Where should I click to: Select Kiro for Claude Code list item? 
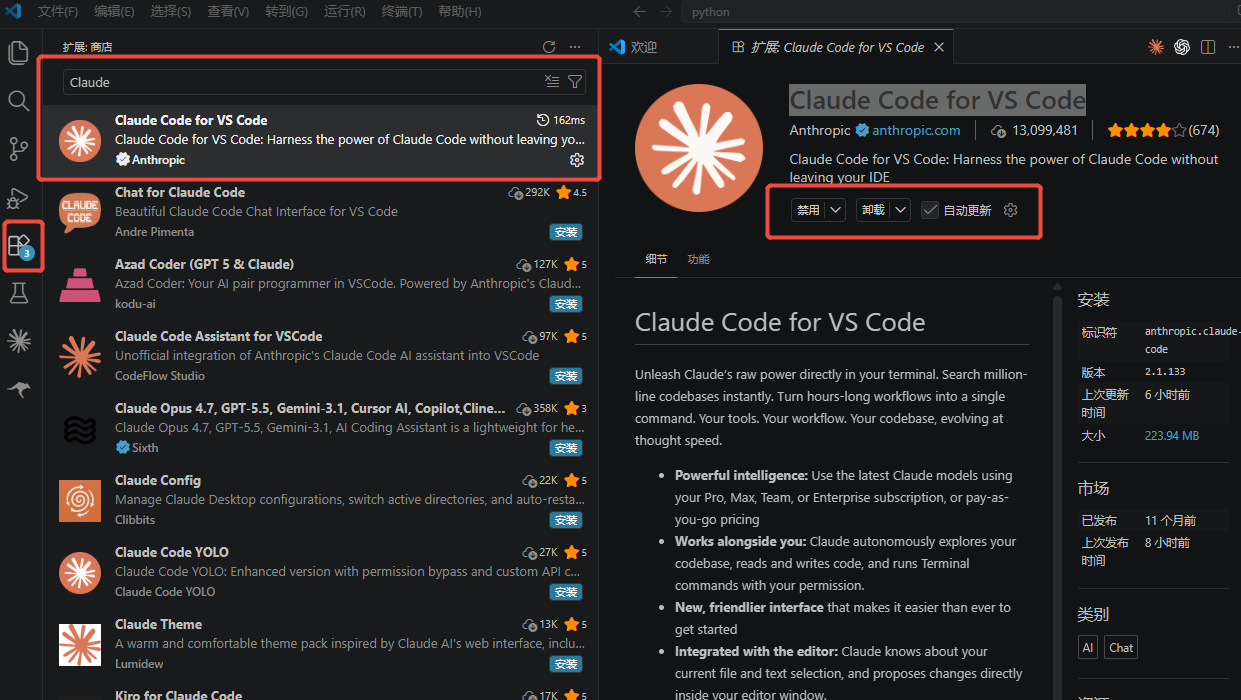click(x=320, y=692)
